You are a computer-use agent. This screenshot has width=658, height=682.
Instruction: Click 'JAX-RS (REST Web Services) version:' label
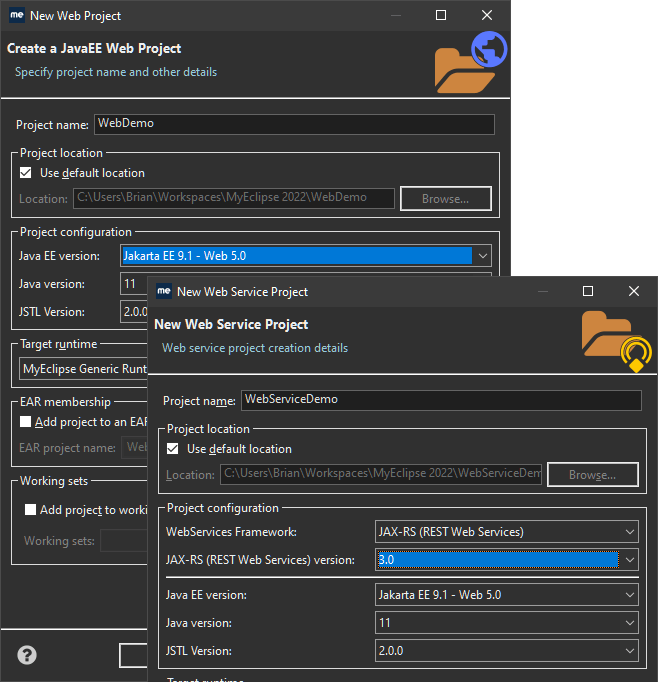click(x=260, y=560)
